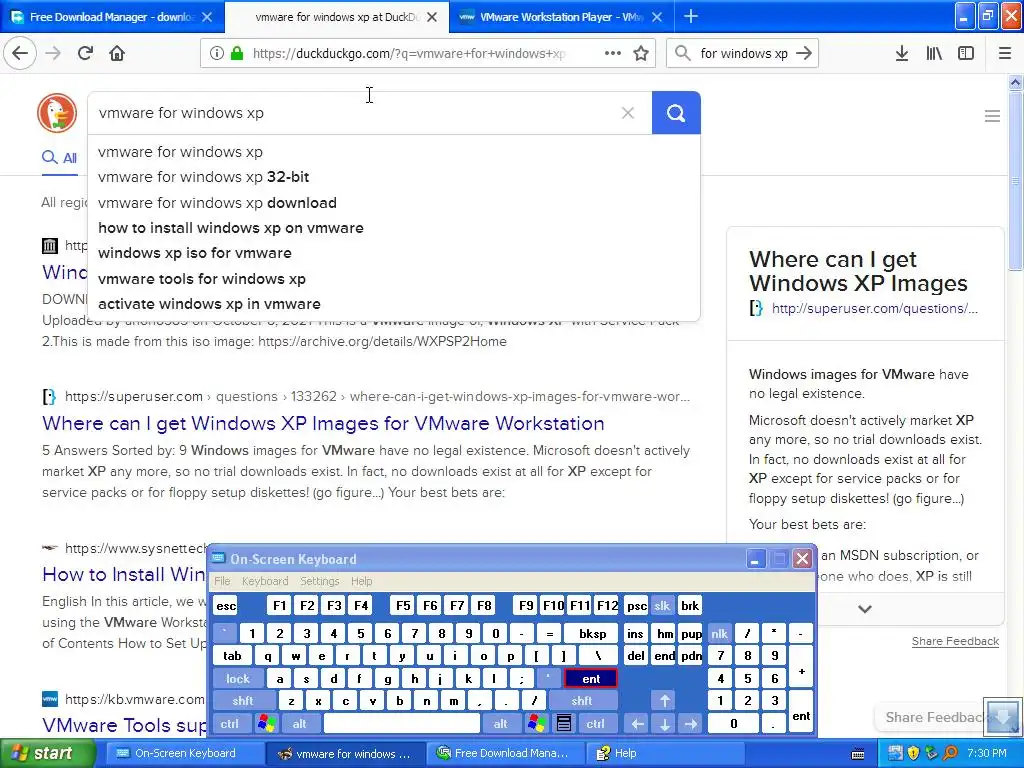Click the blue DuckDuckGo search button
Viewport: 1024px width, 768px height.
pyautogui.click(x=676, y=113)
